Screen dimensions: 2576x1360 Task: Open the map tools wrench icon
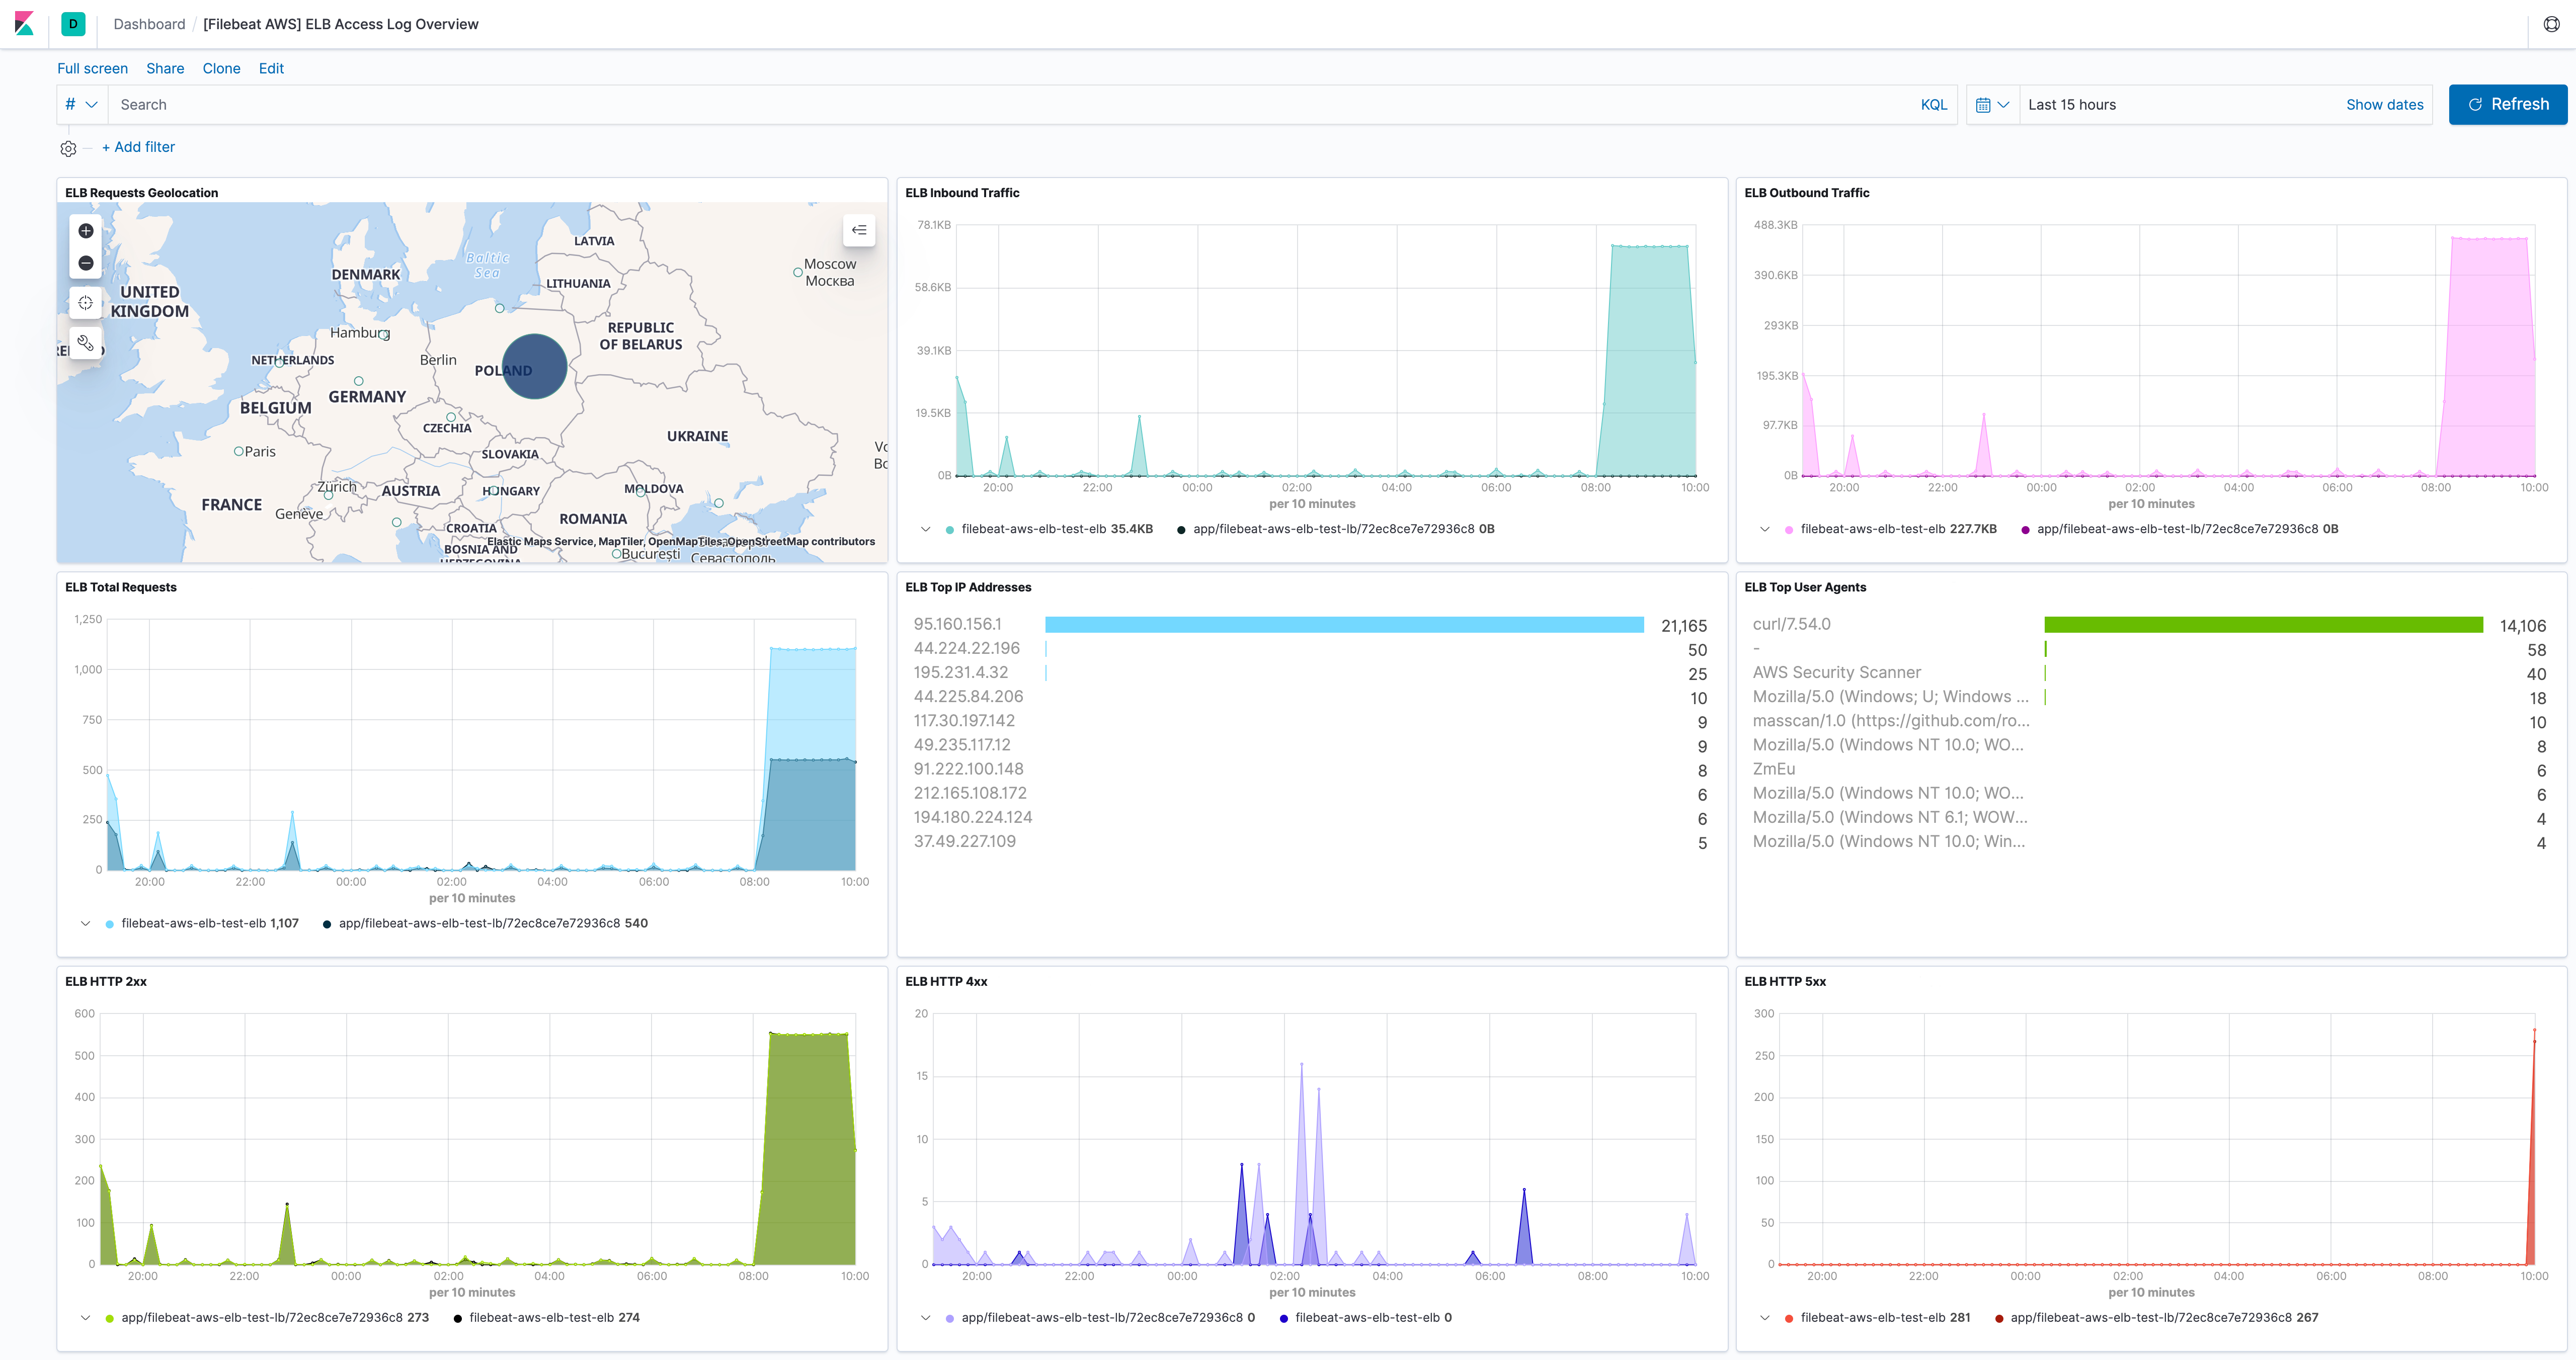(85, 343)
